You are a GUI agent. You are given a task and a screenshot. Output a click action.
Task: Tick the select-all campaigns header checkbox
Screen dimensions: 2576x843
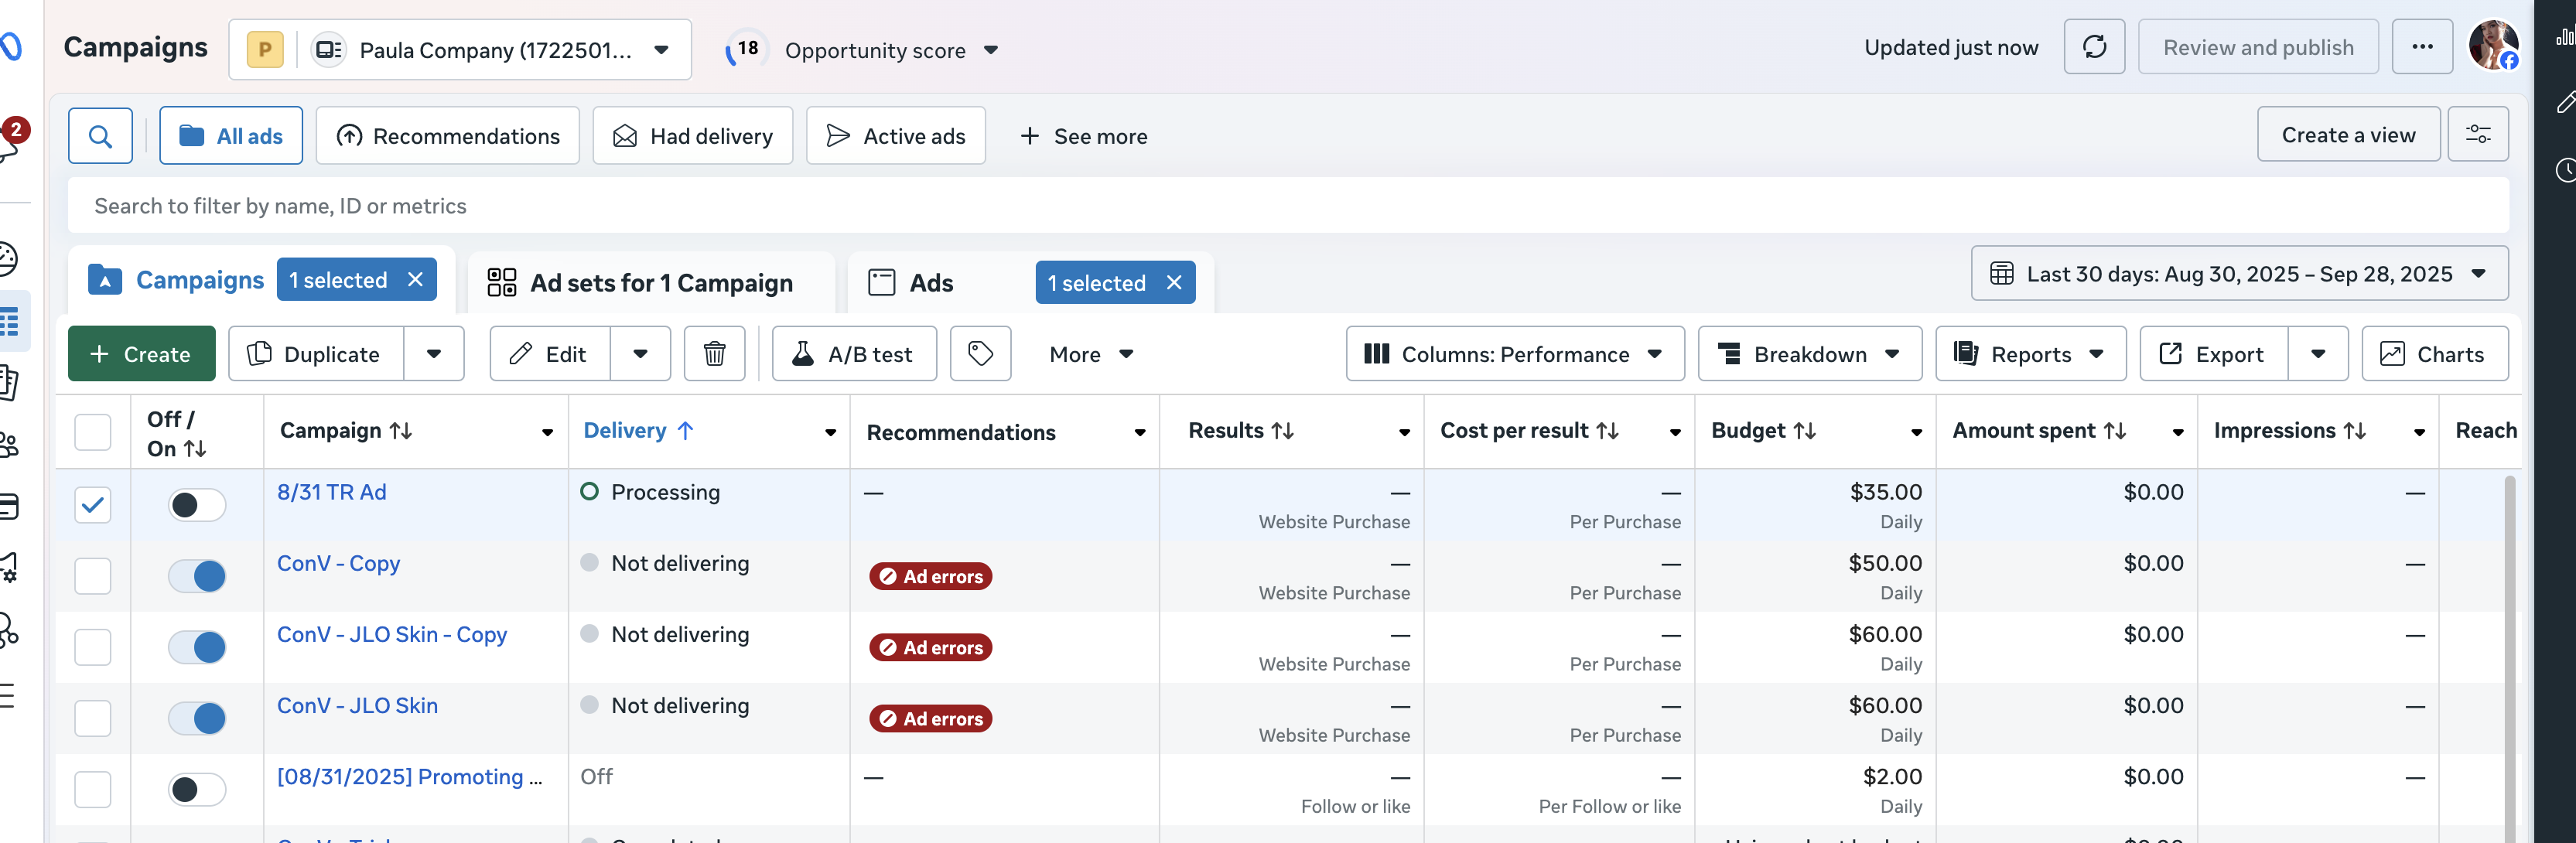click(x=93, y=432)
